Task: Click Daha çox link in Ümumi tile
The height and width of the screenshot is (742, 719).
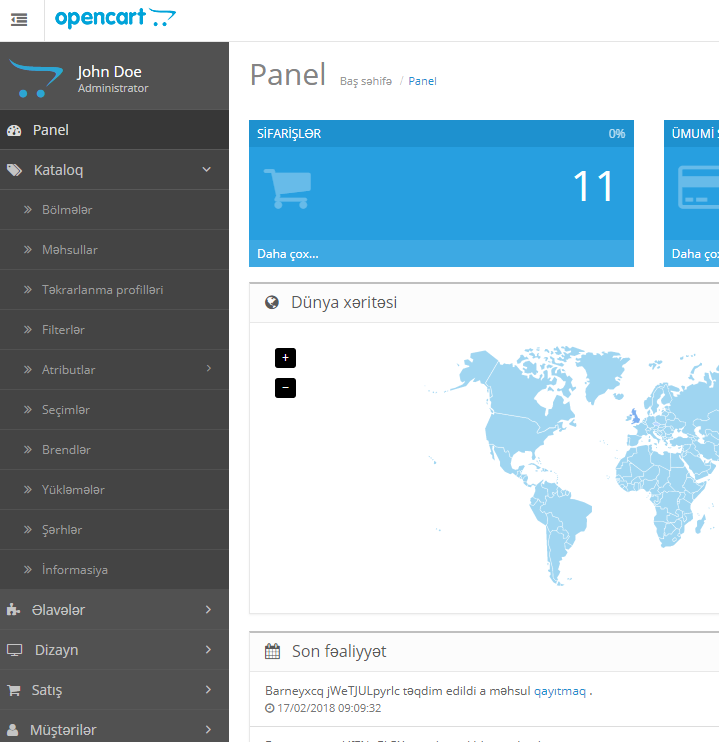Action: pyautogui.click(x=695, y=254)
